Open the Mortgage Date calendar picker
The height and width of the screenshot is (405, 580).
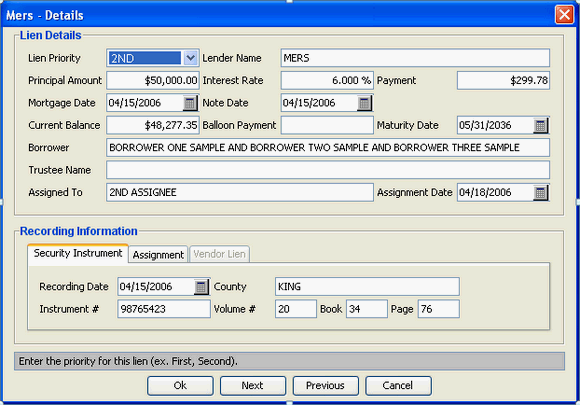click(x=190, y=103)
